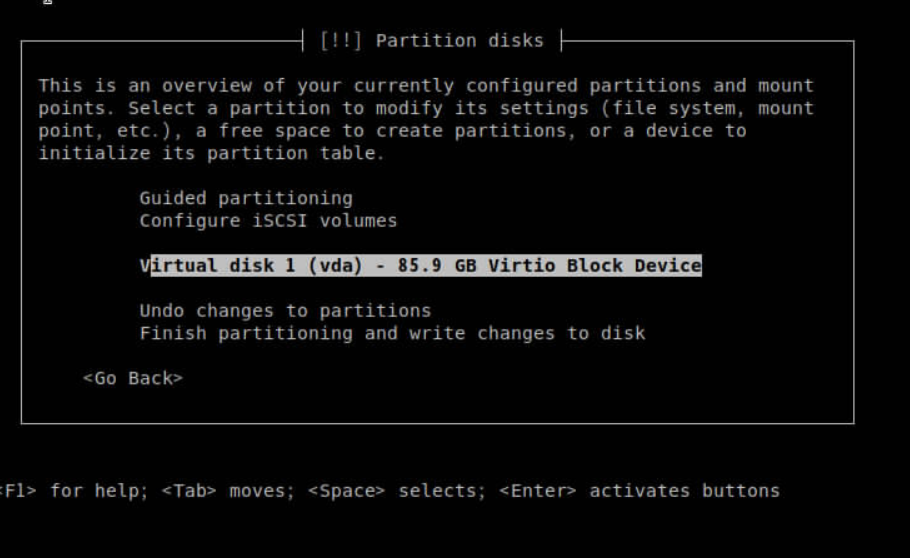This screenshot has height=558, width=910.
Task: Choose Undo changes to partitions
Action: pos(285,310)
